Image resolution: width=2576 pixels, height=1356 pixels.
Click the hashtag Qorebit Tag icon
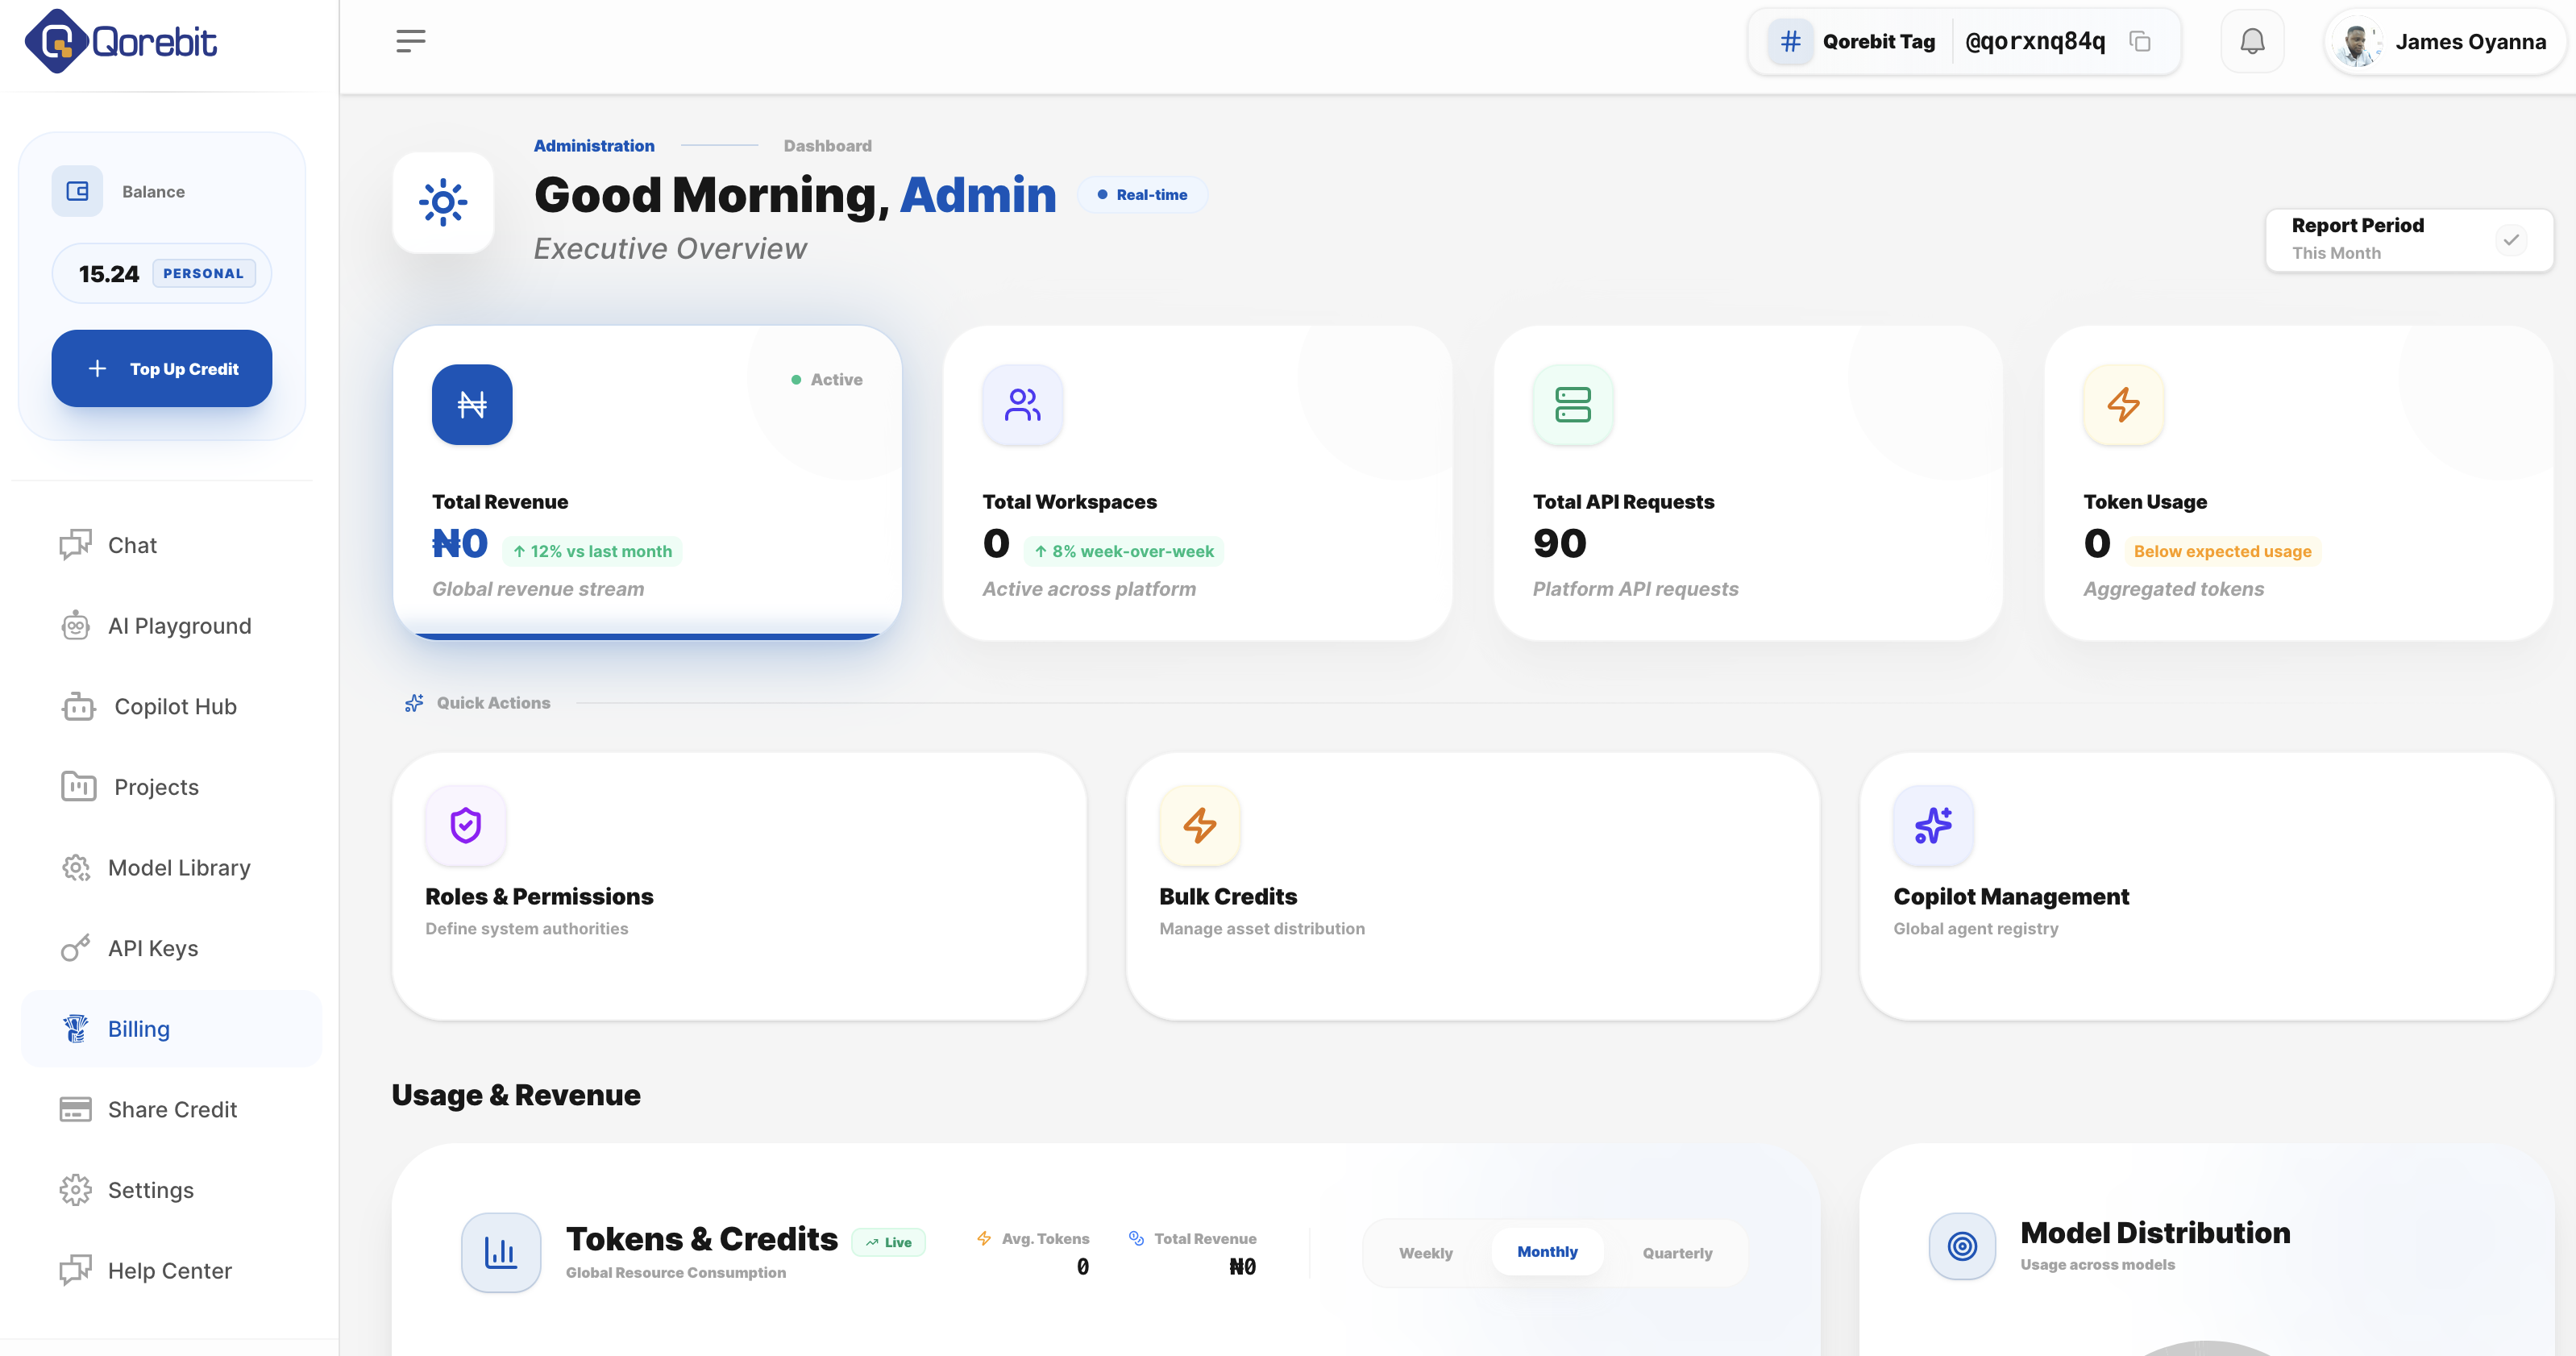click(x=1790, y=41)
